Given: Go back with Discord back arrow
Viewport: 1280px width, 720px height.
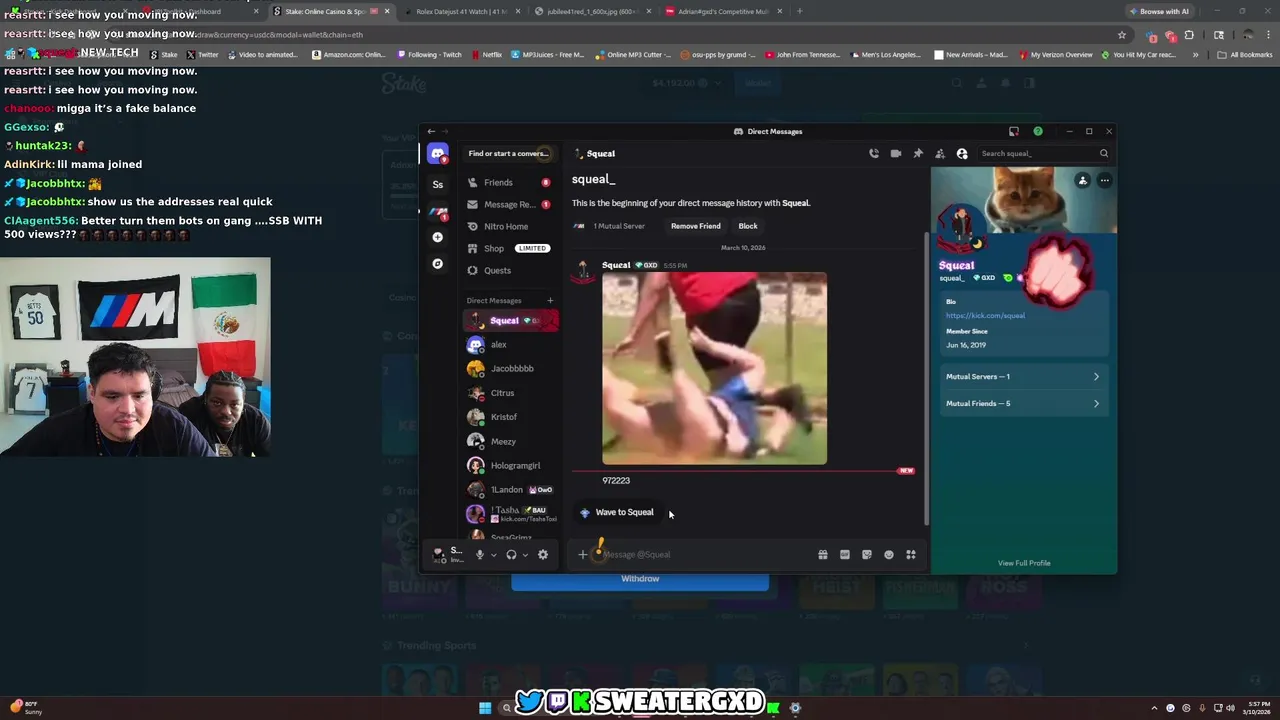Looking at the screenshot, I should pyautogui.click(x=431, y=131).
